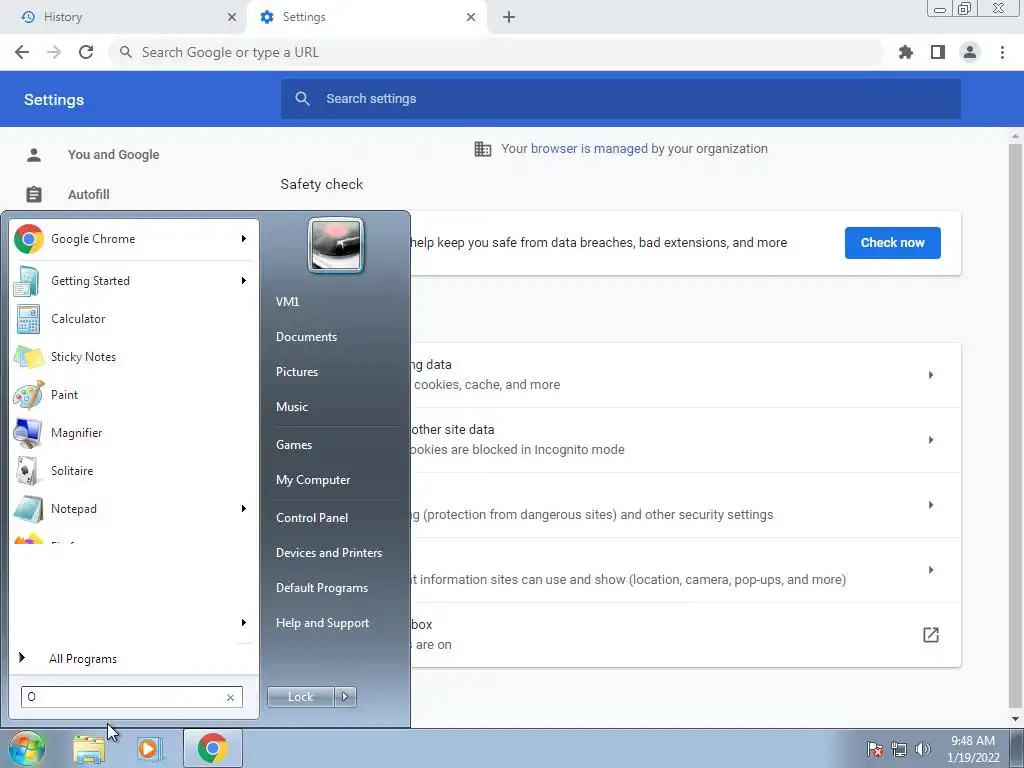Expand the Google Chrome jump list arrow
This screenshot has width=1024, height=768.
coord(244,239)
